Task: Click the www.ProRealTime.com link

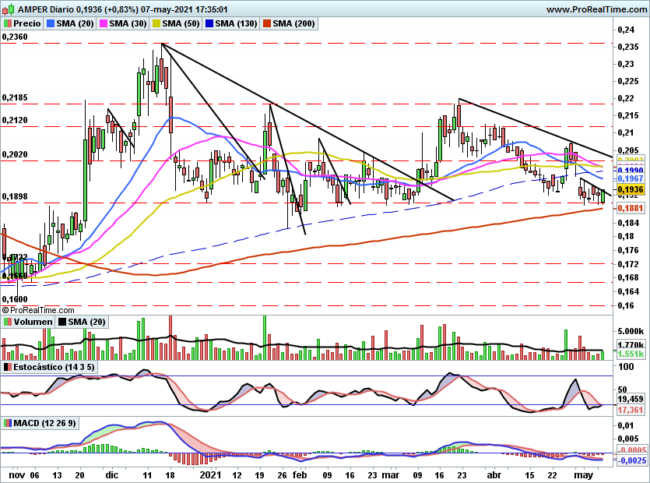Action: click(x=597, y=9)
